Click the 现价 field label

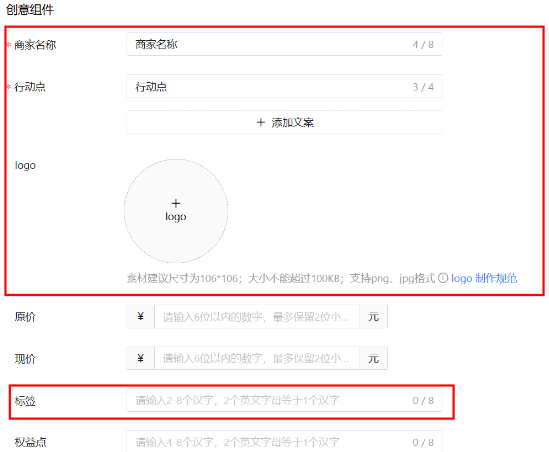tap(25, 359)
